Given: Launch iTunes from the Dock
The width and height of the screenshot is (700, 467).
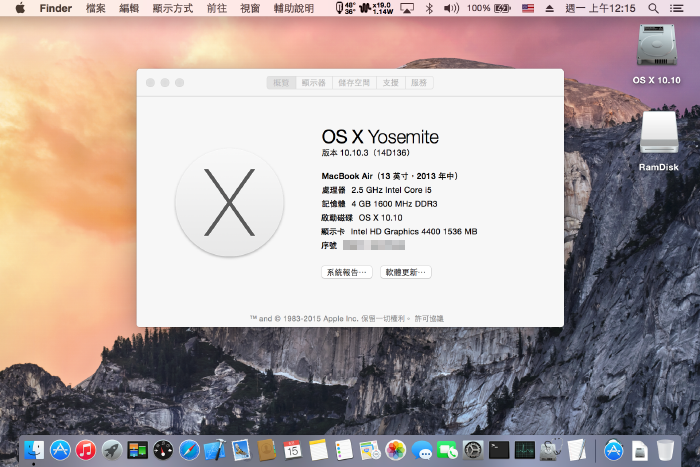Looking at the screenshot, I should tap(86, 450).
